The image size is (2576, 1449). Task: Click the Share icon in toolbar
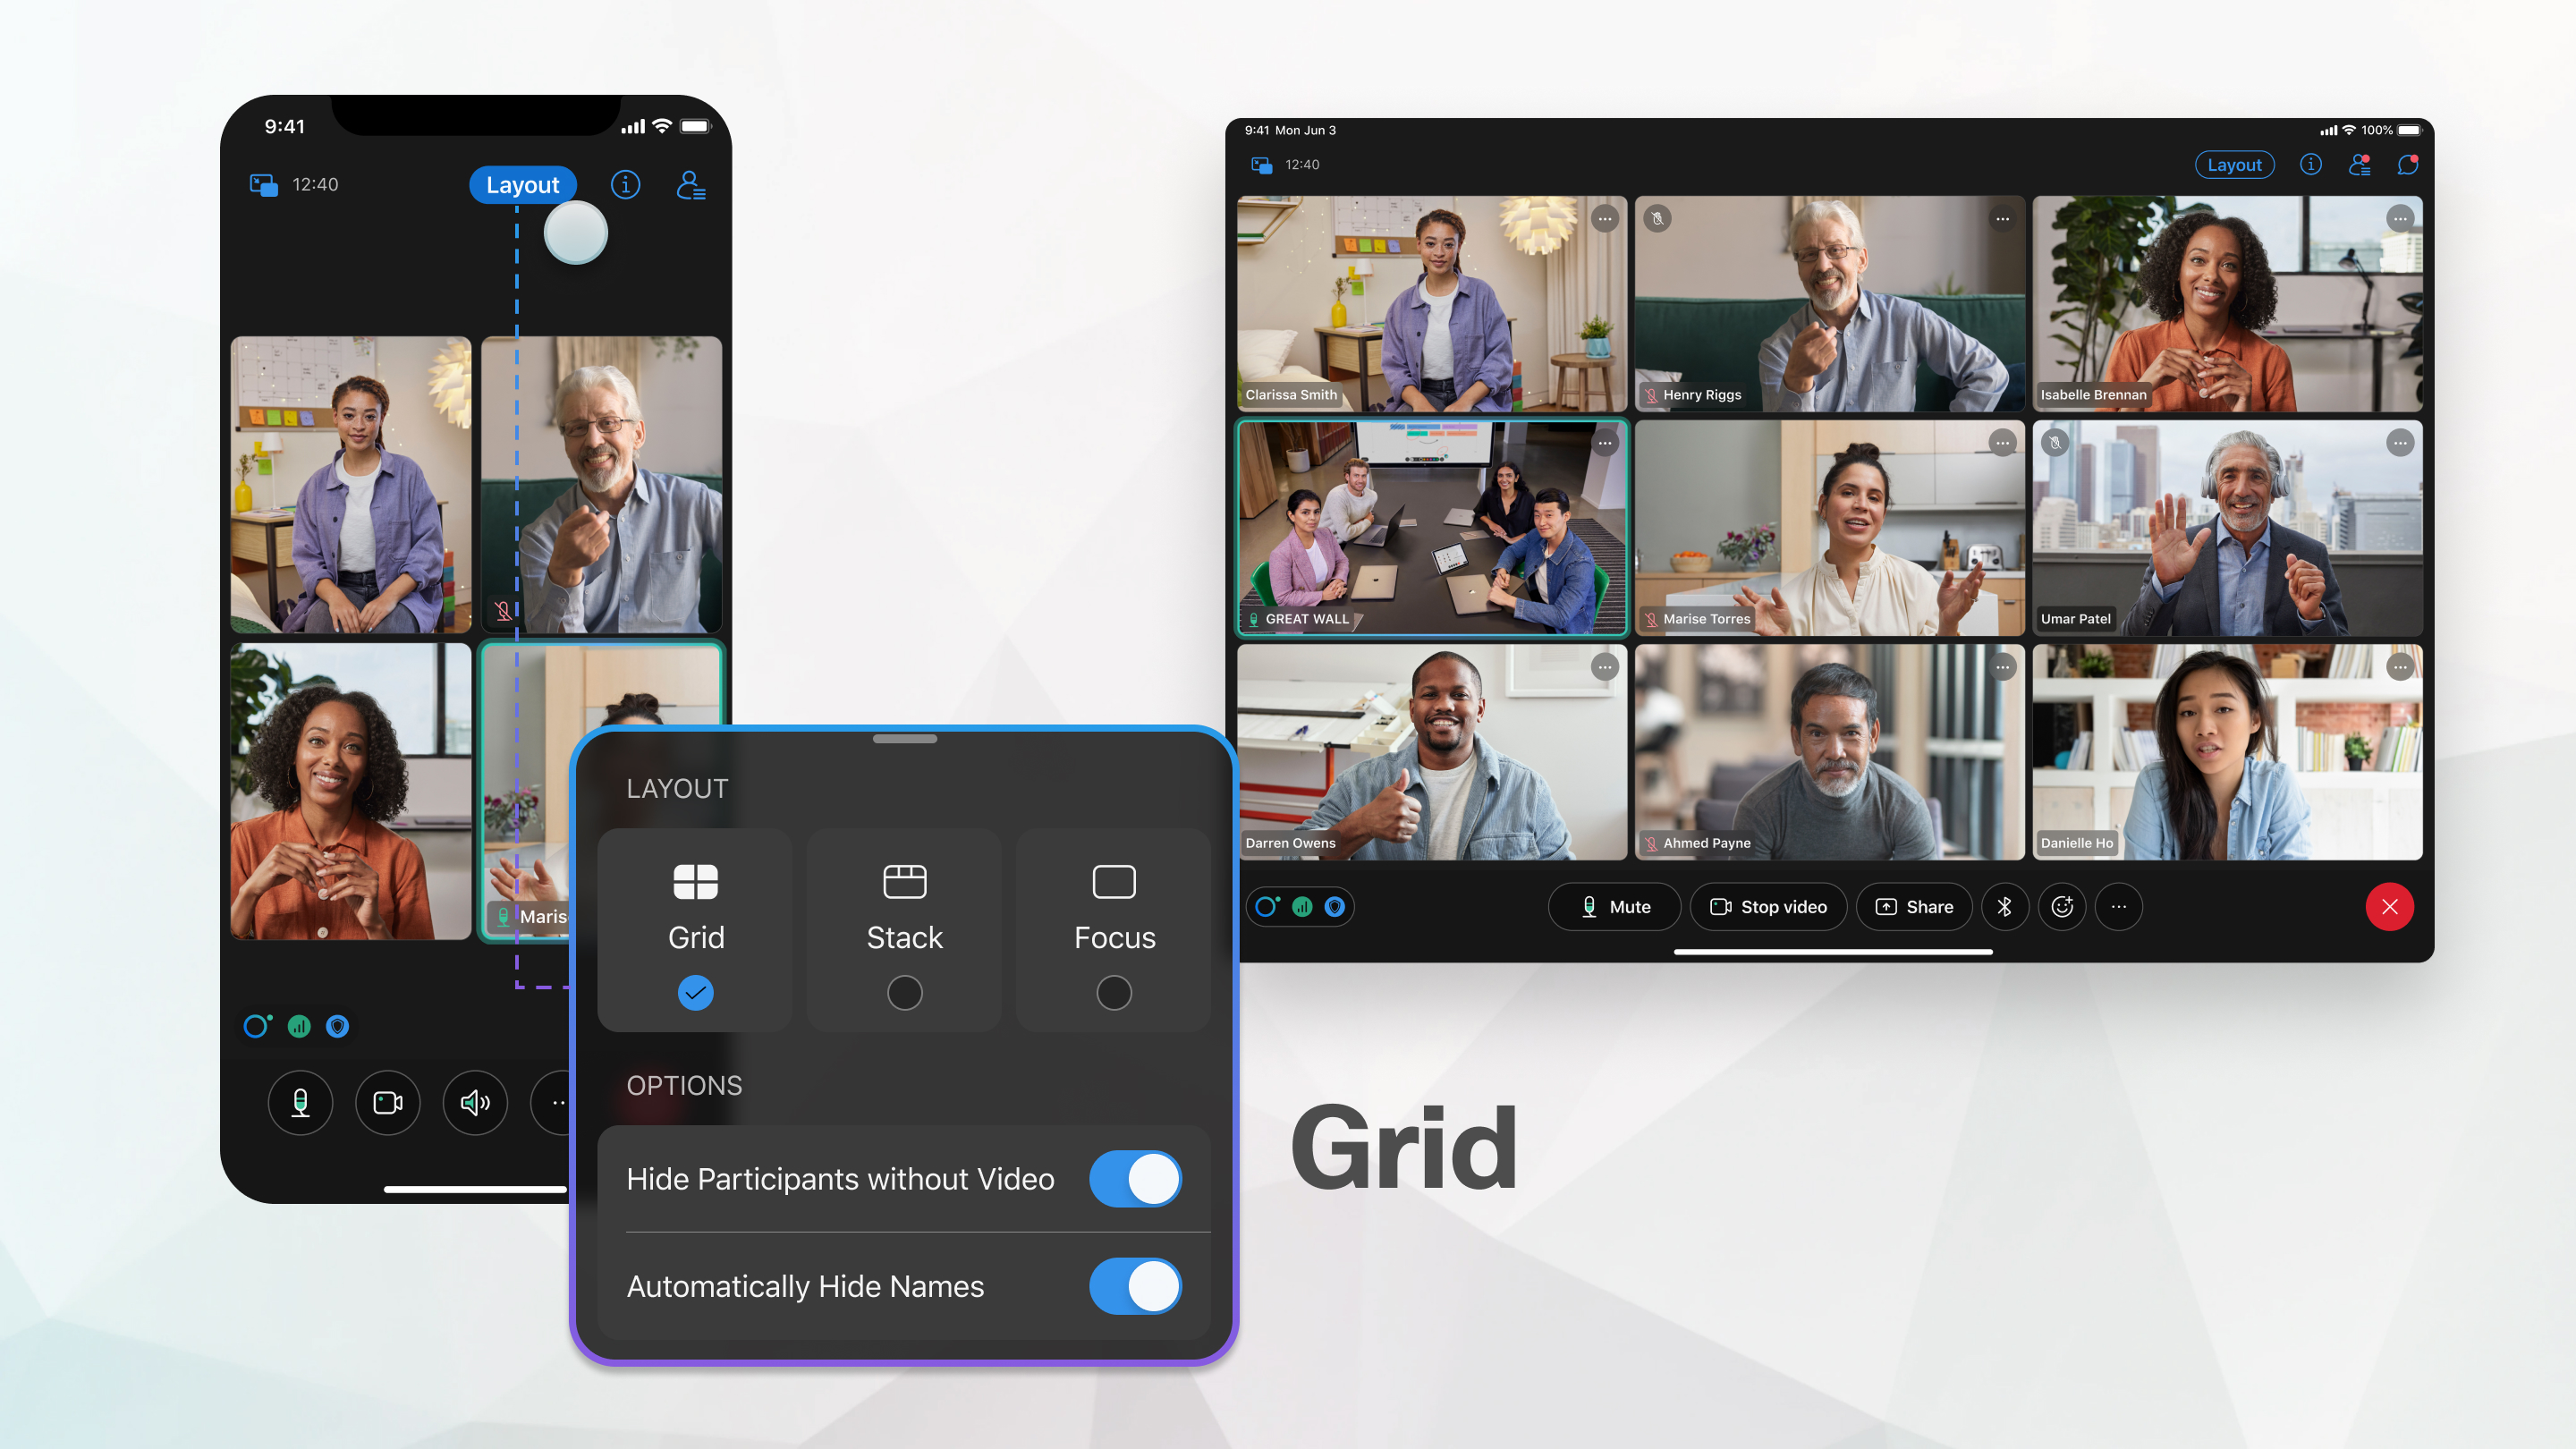click(x=1916, y=906)
